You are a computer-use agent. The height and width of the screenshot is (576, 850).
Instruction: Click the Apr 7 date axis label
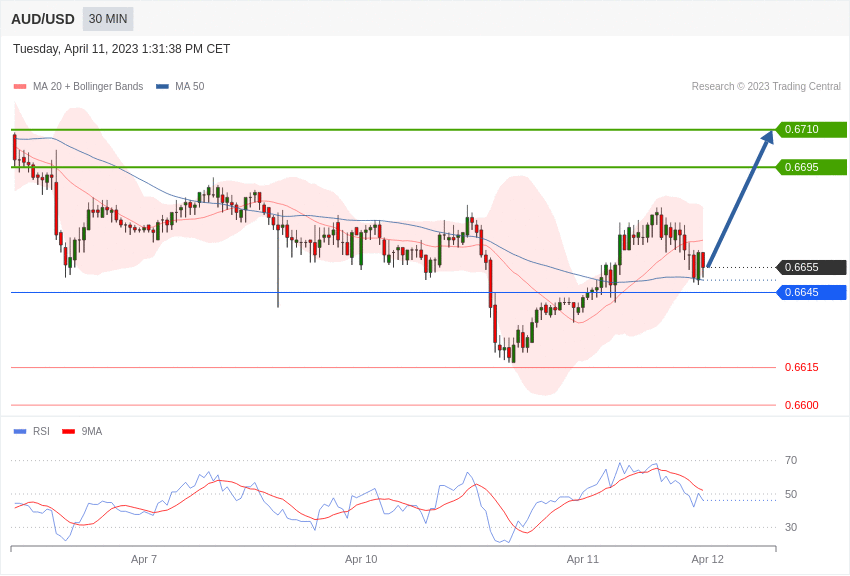tap(144, 559)
